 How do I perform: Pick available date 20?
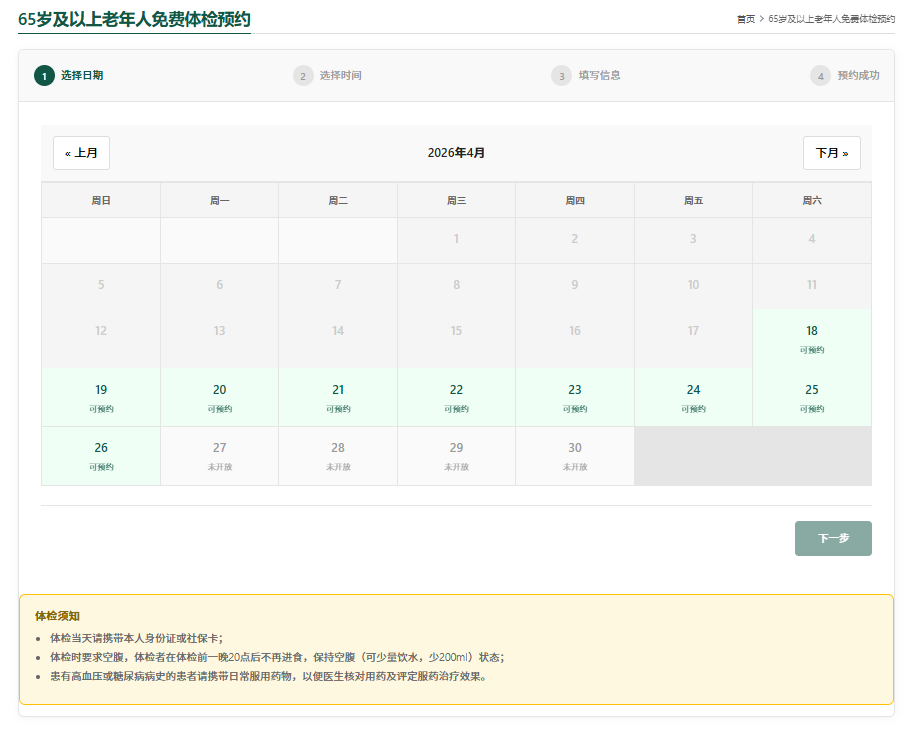(x=220, y=397)
